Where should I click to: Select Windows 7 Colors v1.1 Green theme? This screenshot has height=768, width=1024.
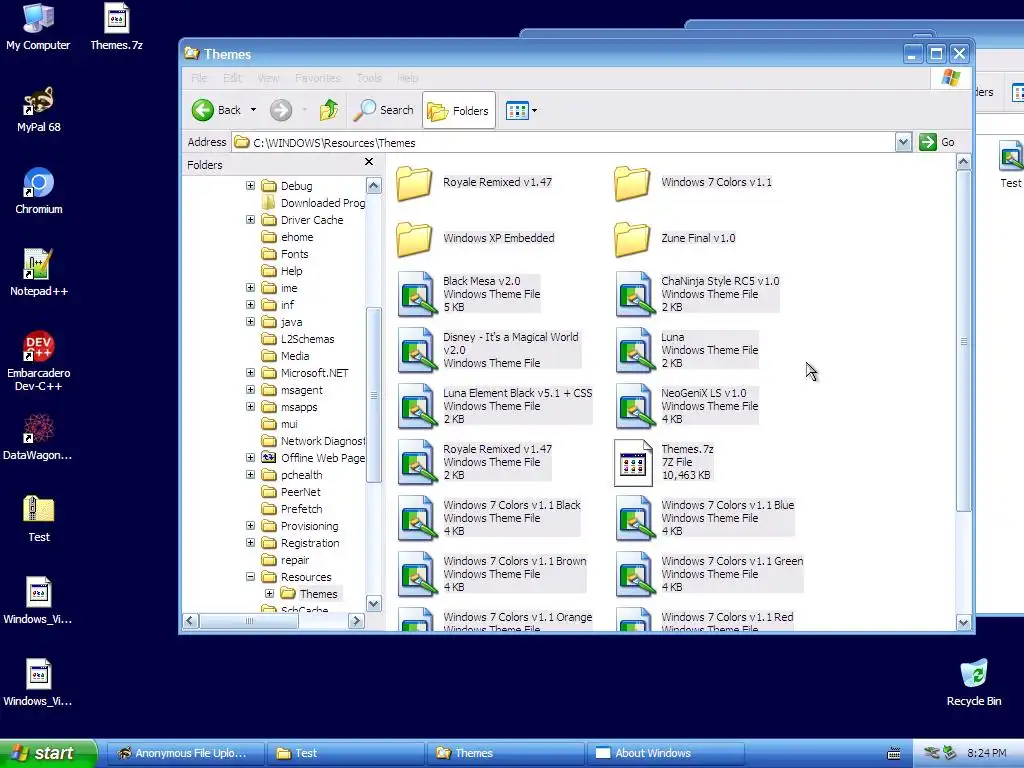click(x=709, y=574)
